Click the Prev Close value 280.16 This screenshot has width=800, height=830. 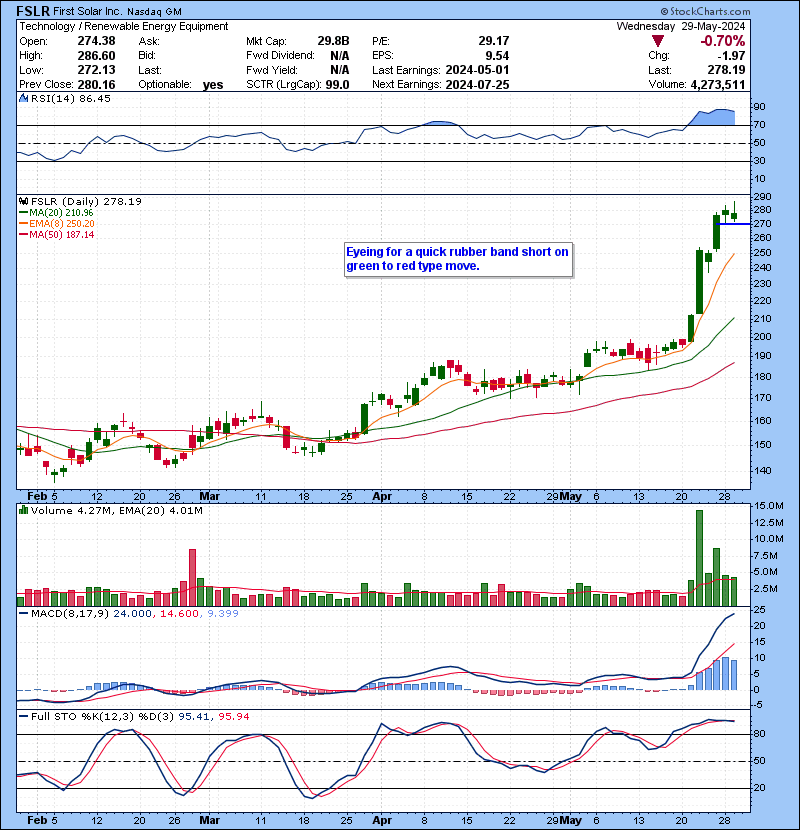pos(96,85)
